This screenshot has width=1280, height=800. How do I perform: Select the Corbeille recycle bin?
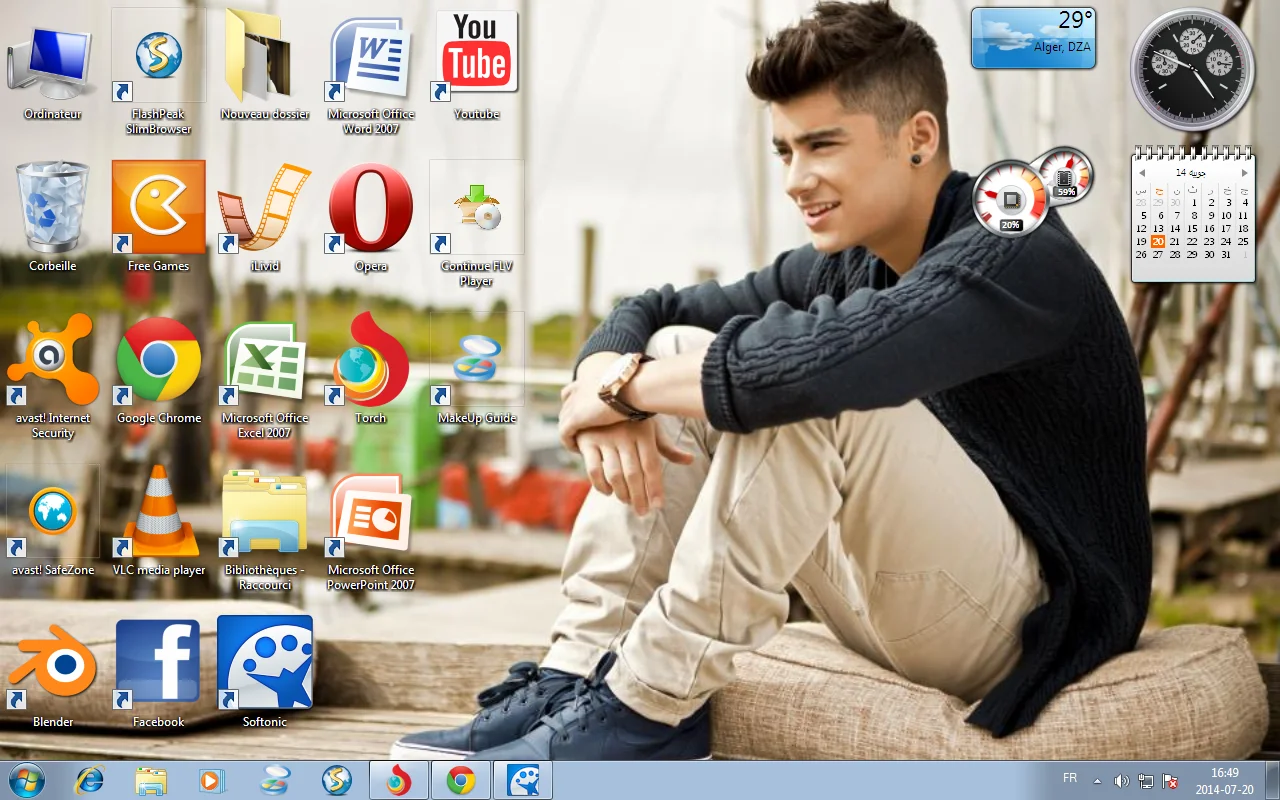click(53, 208)
